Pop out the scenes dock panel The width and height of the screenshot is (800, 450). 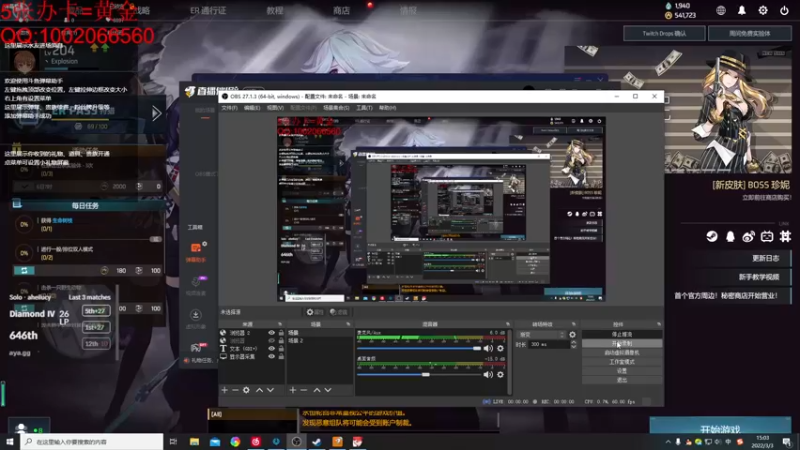click(348, 324)
